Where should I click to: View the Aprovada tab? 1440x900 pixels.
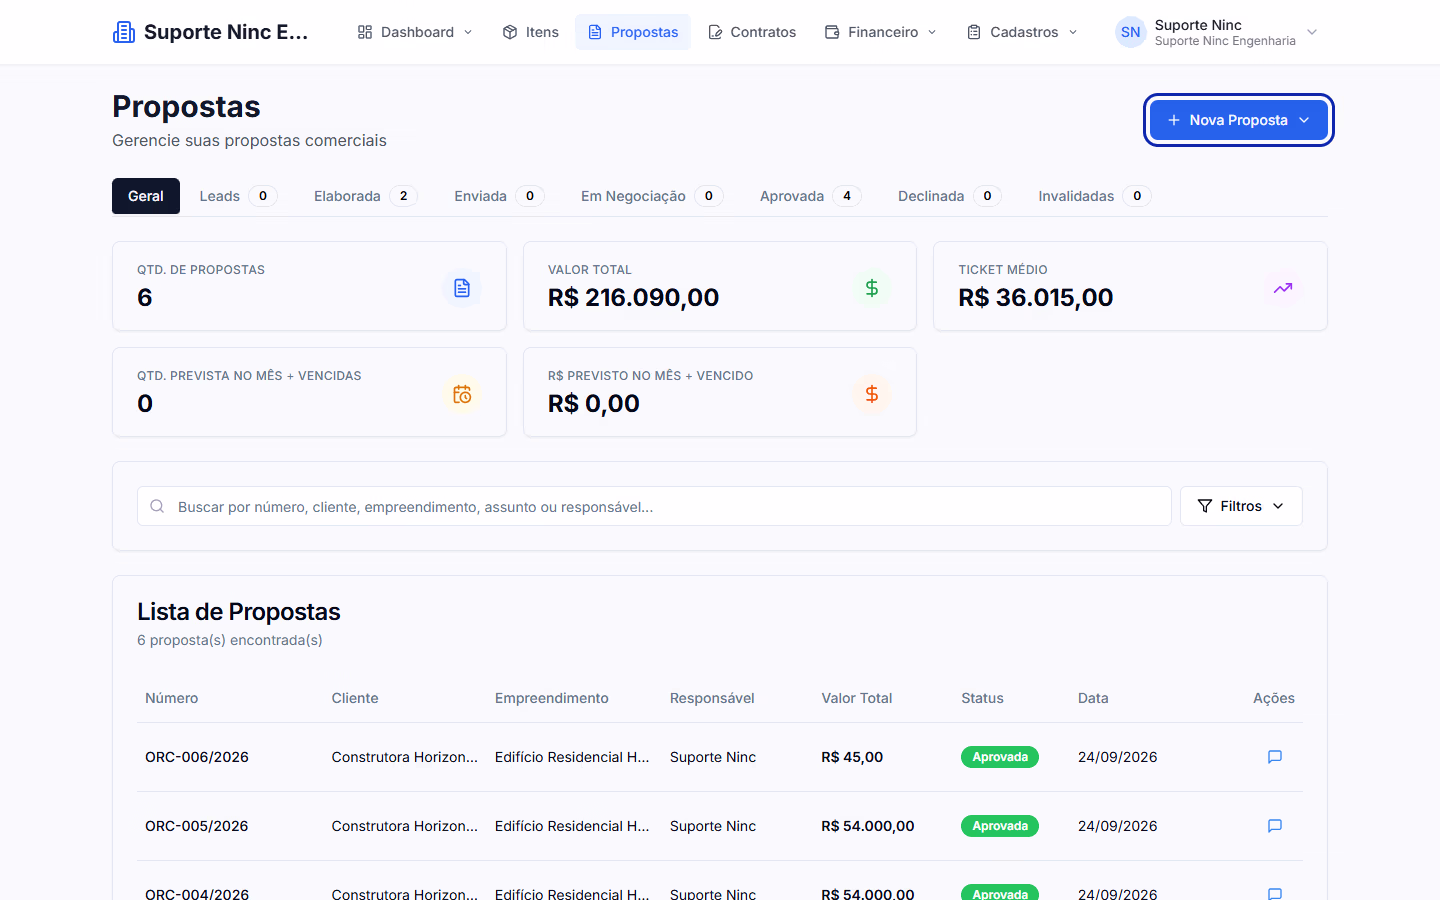click(810, 196)
